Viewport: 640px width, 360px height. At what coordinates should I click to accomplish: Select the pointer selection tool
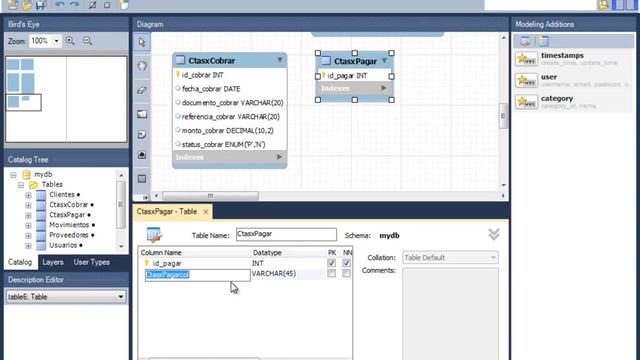click(142, 42)
